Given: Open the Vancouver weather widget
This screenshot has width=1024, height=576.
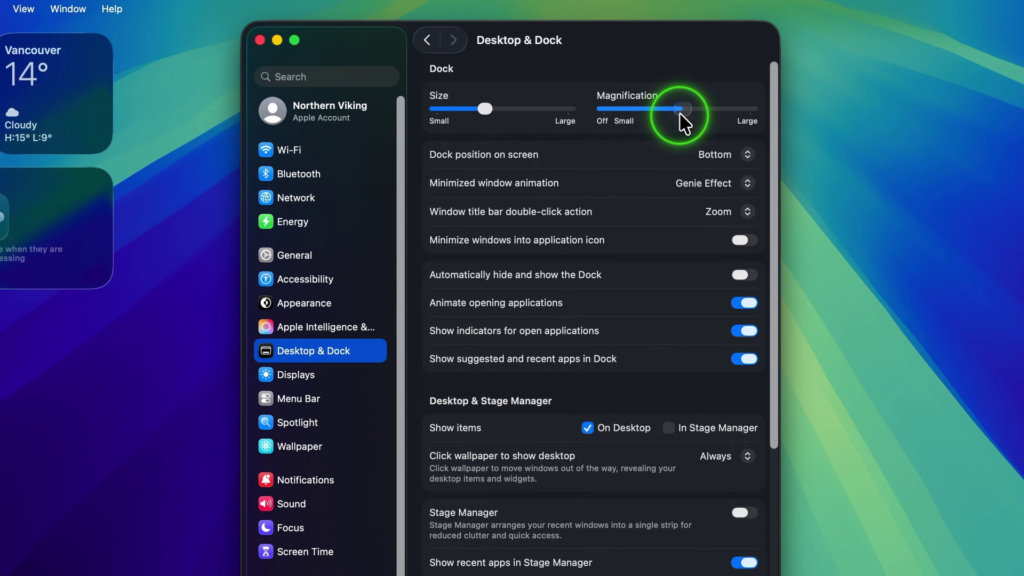Looking at the screenshot, I should pyautogui.click(x=55, y=93).
